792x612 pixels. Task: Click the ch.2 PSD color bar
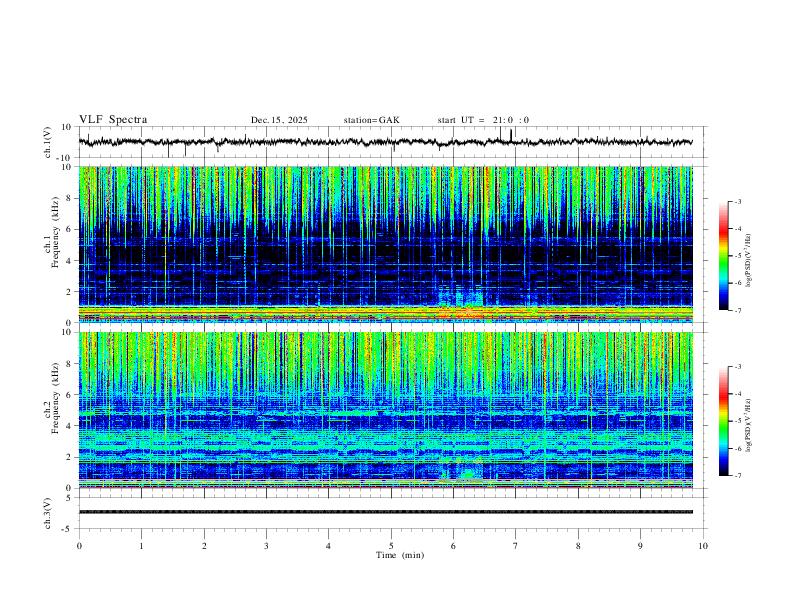click(724, 421)
